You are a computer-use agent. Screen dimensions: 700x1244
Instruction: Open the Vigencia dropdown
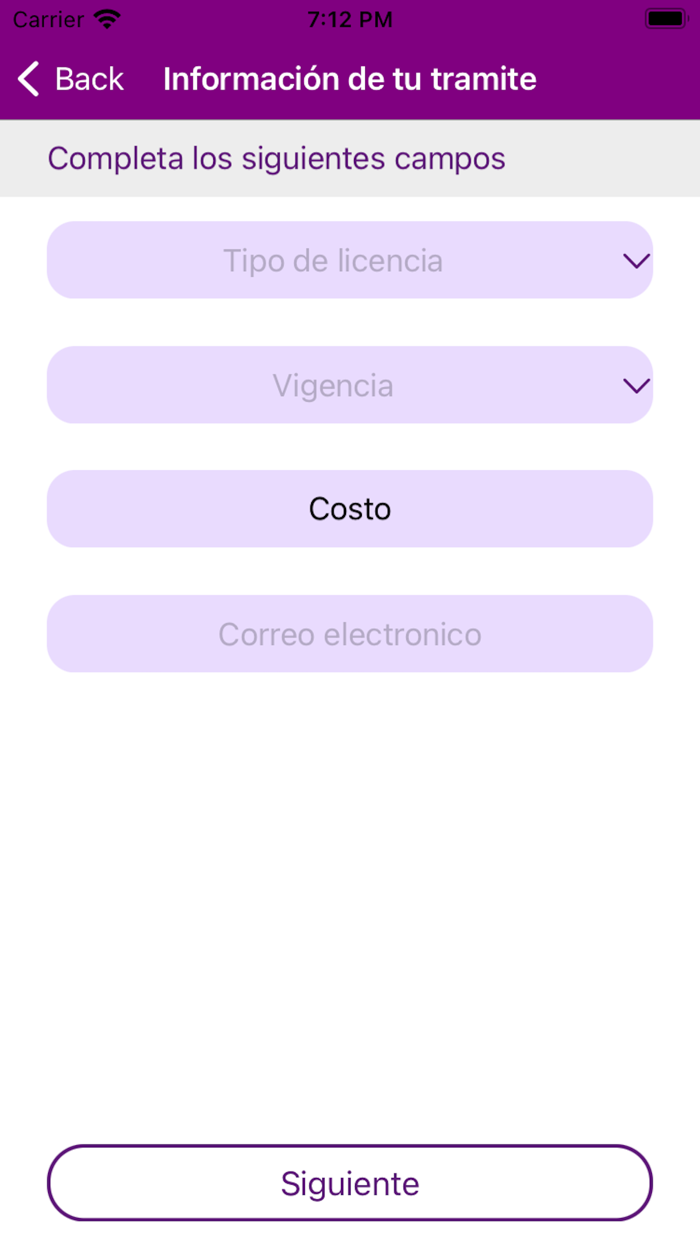pos(350,385)
